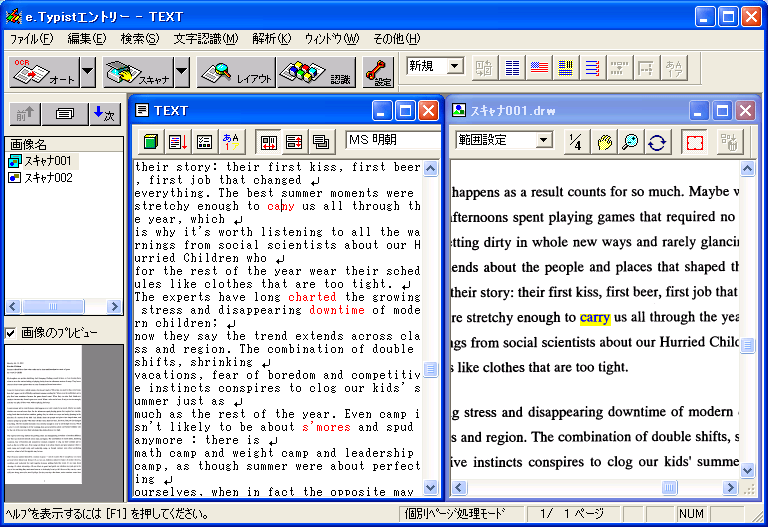Open the 新規 combo box dropdown
Image resolution: width=768 pixels, height=527 pixels.
[x=455, y=66]
